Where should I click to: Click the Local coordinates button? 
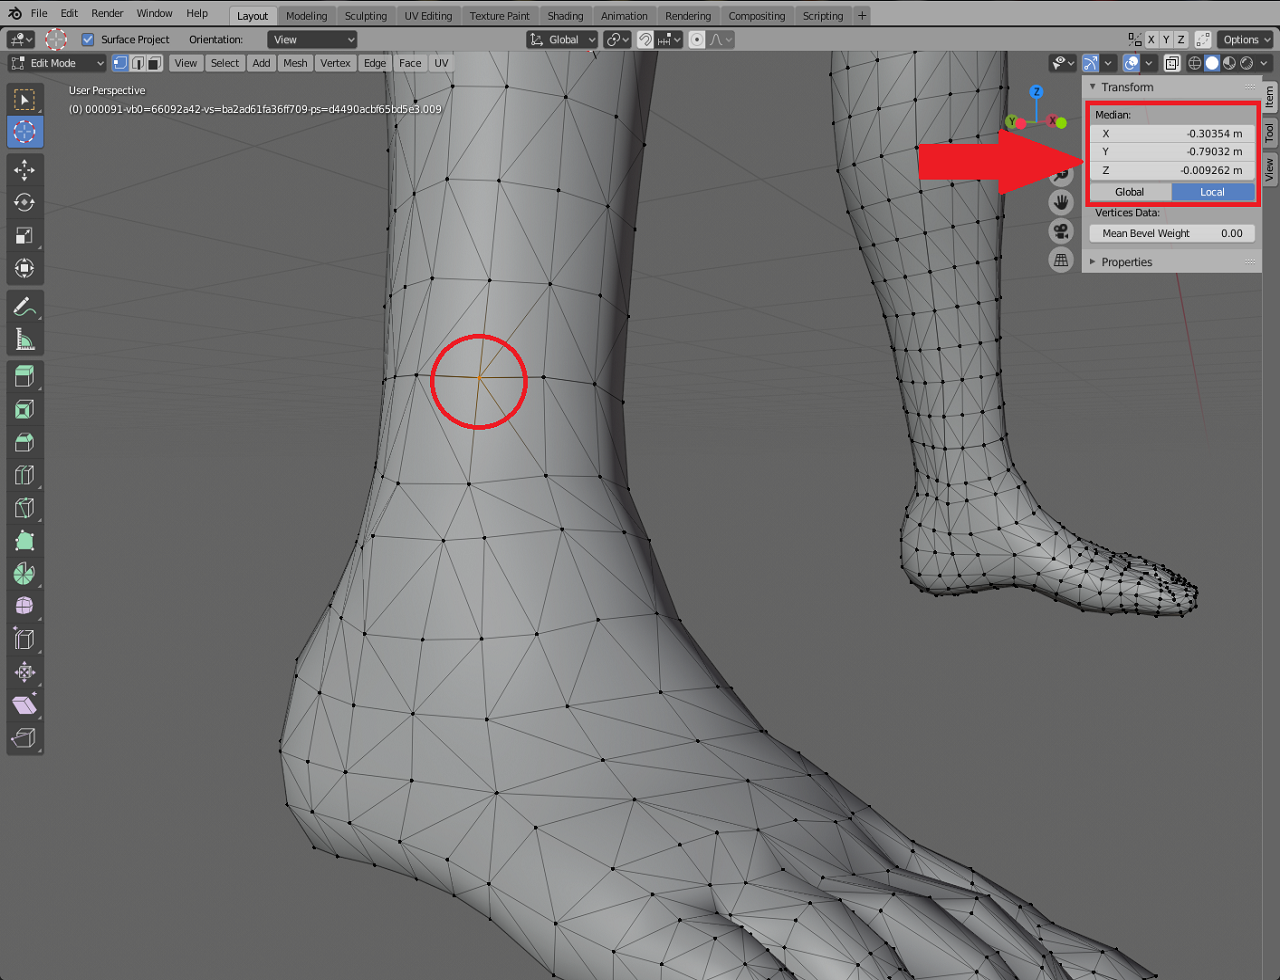[x=1212, y=192]
